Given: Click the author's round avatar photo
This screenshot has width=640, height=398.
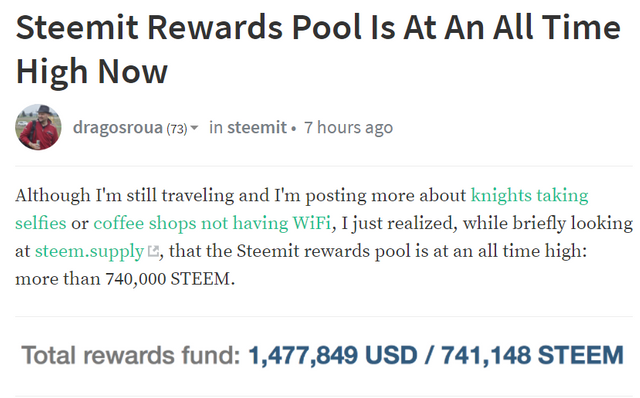Looking at the screenshot, I should click(38, 127).
